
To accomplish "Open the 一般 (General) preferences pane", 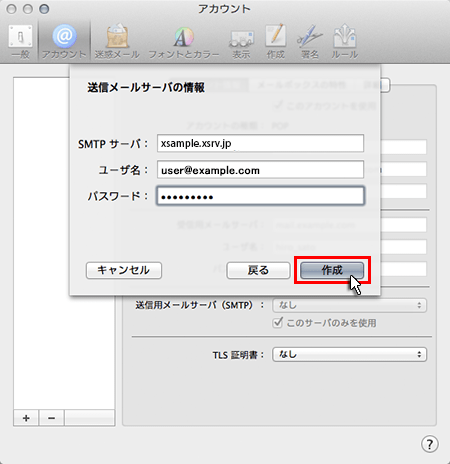I will pyautogui.click(x=21, y=42).
